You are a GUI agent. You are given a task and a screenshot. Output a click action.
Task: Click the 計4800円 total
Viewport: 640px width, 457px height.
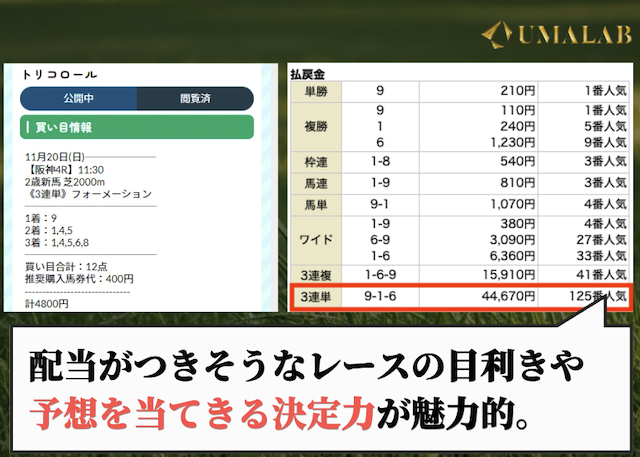click(x=47, y=304)
